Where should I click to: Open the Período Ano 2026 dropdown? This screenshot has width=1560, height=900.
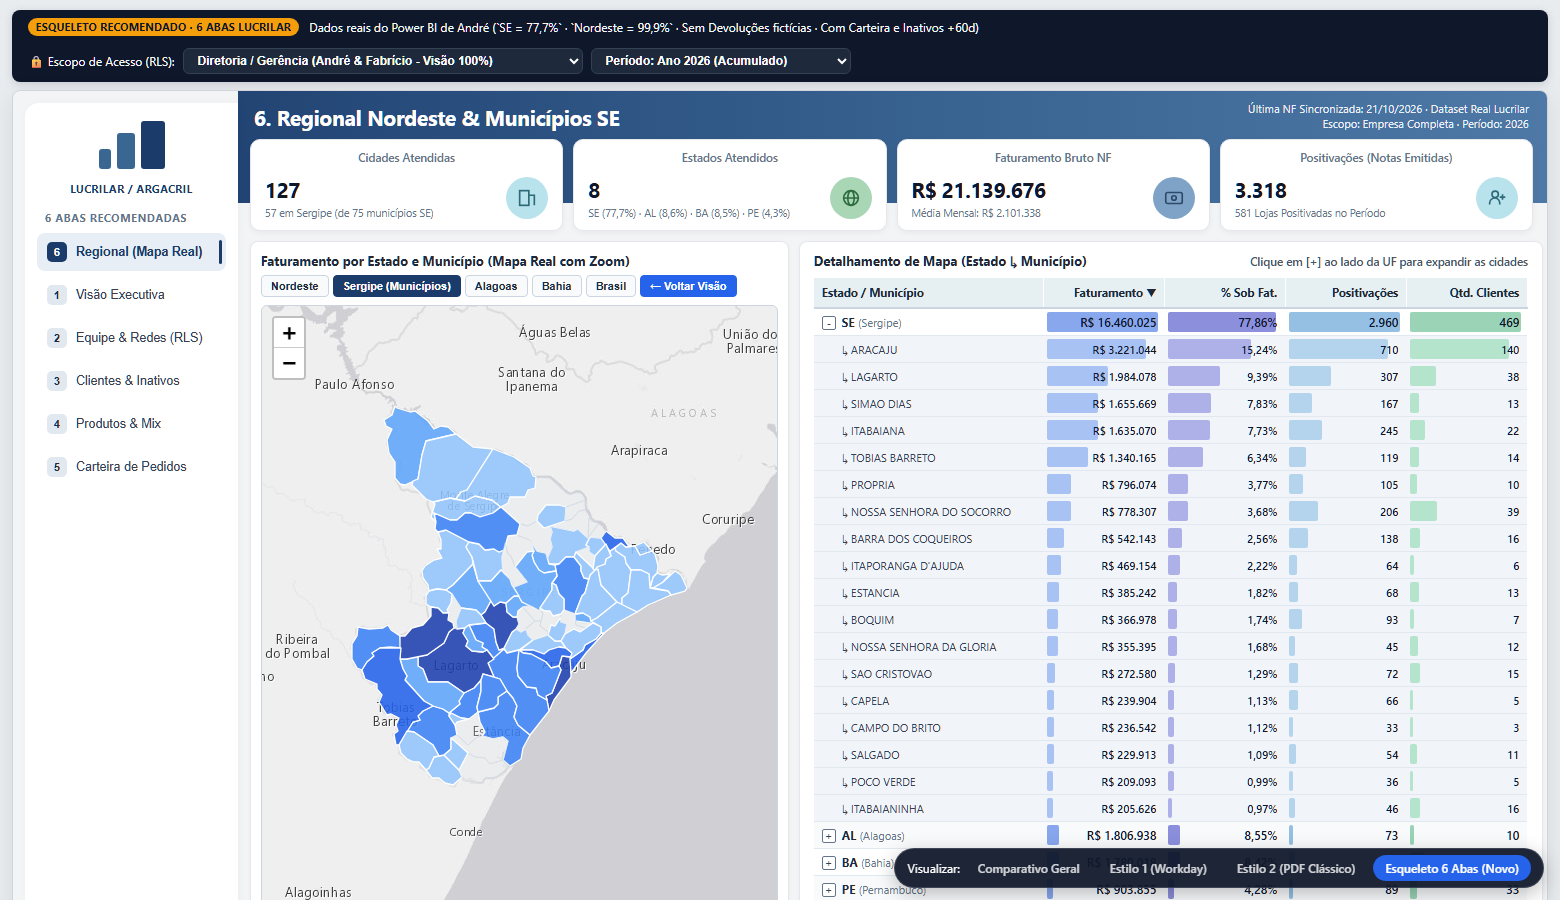(x=721, y=61)
